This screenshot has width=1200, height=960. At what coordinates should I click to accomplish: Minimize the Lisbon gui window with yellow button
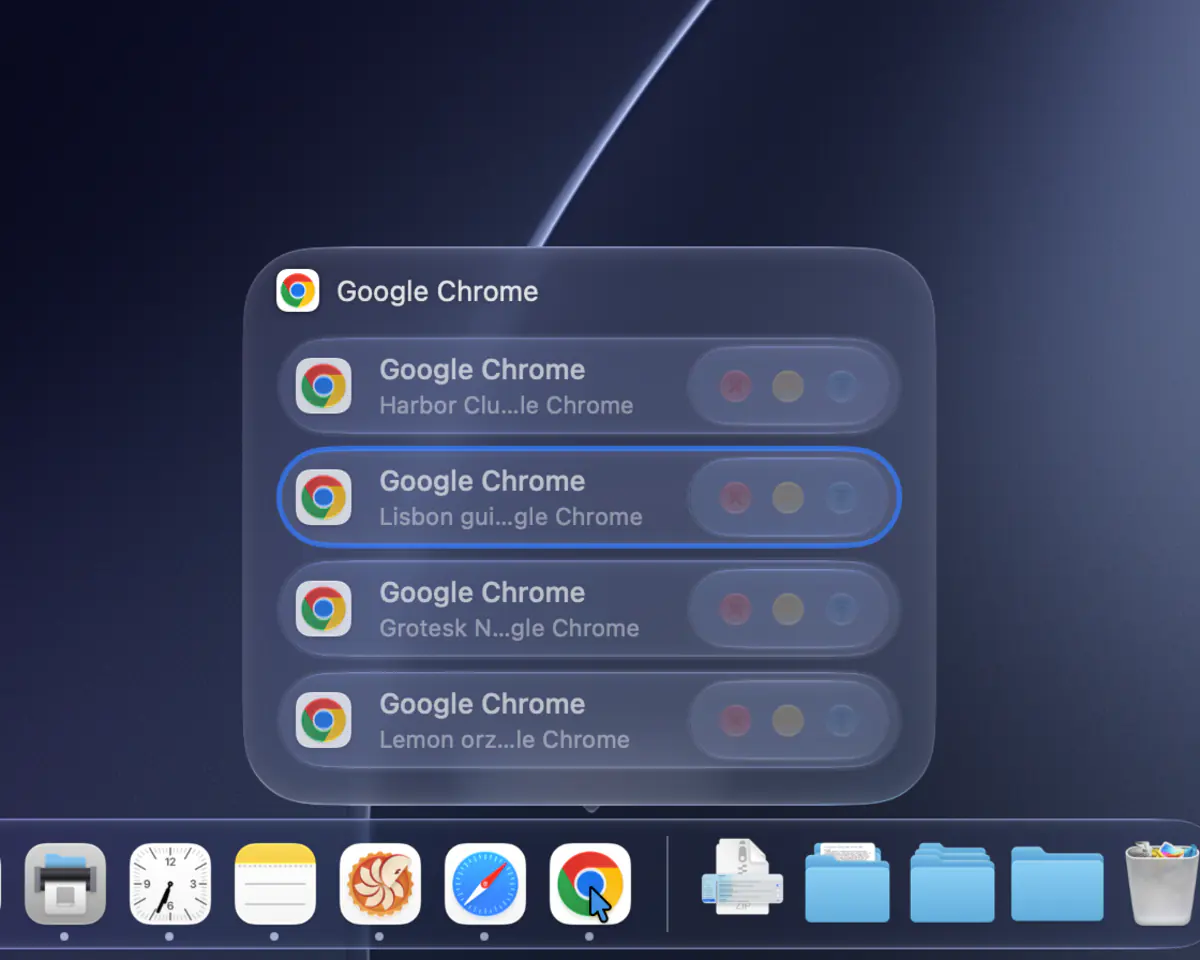point(788,497)
